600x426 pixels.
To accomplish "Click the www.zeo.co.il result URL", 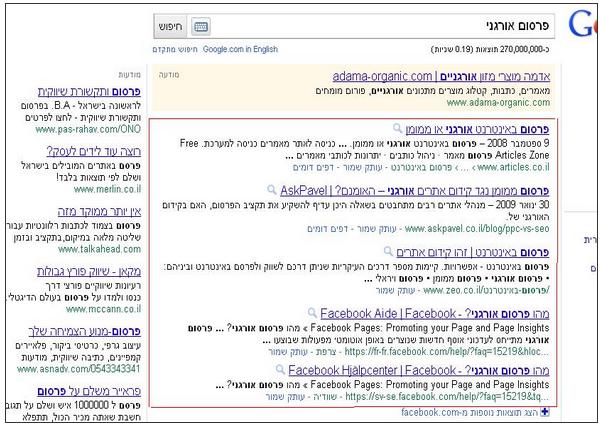I will pos(486,291).
